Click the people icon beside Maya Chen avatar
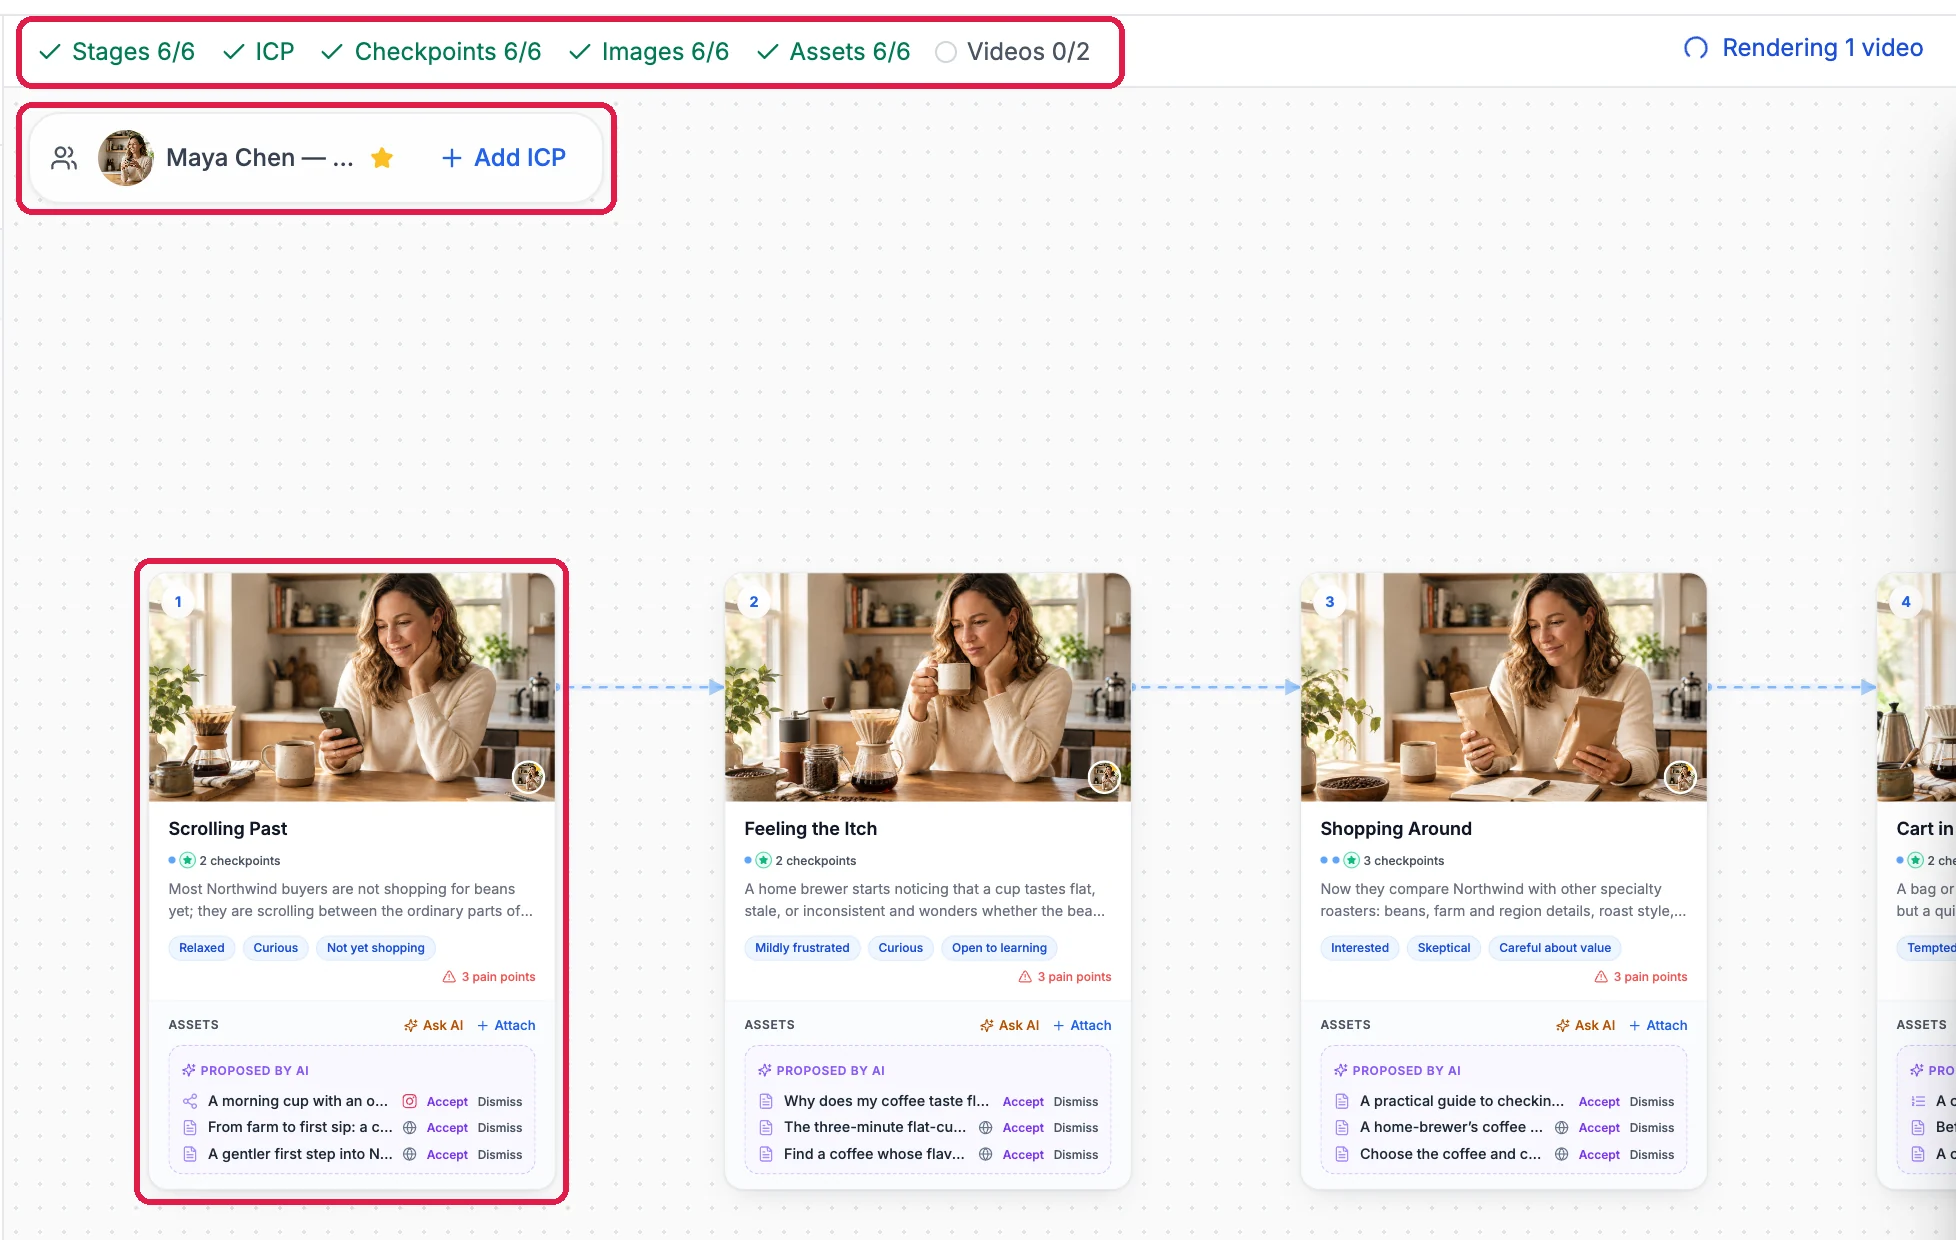1956x1240 pixels. [64, 158]
